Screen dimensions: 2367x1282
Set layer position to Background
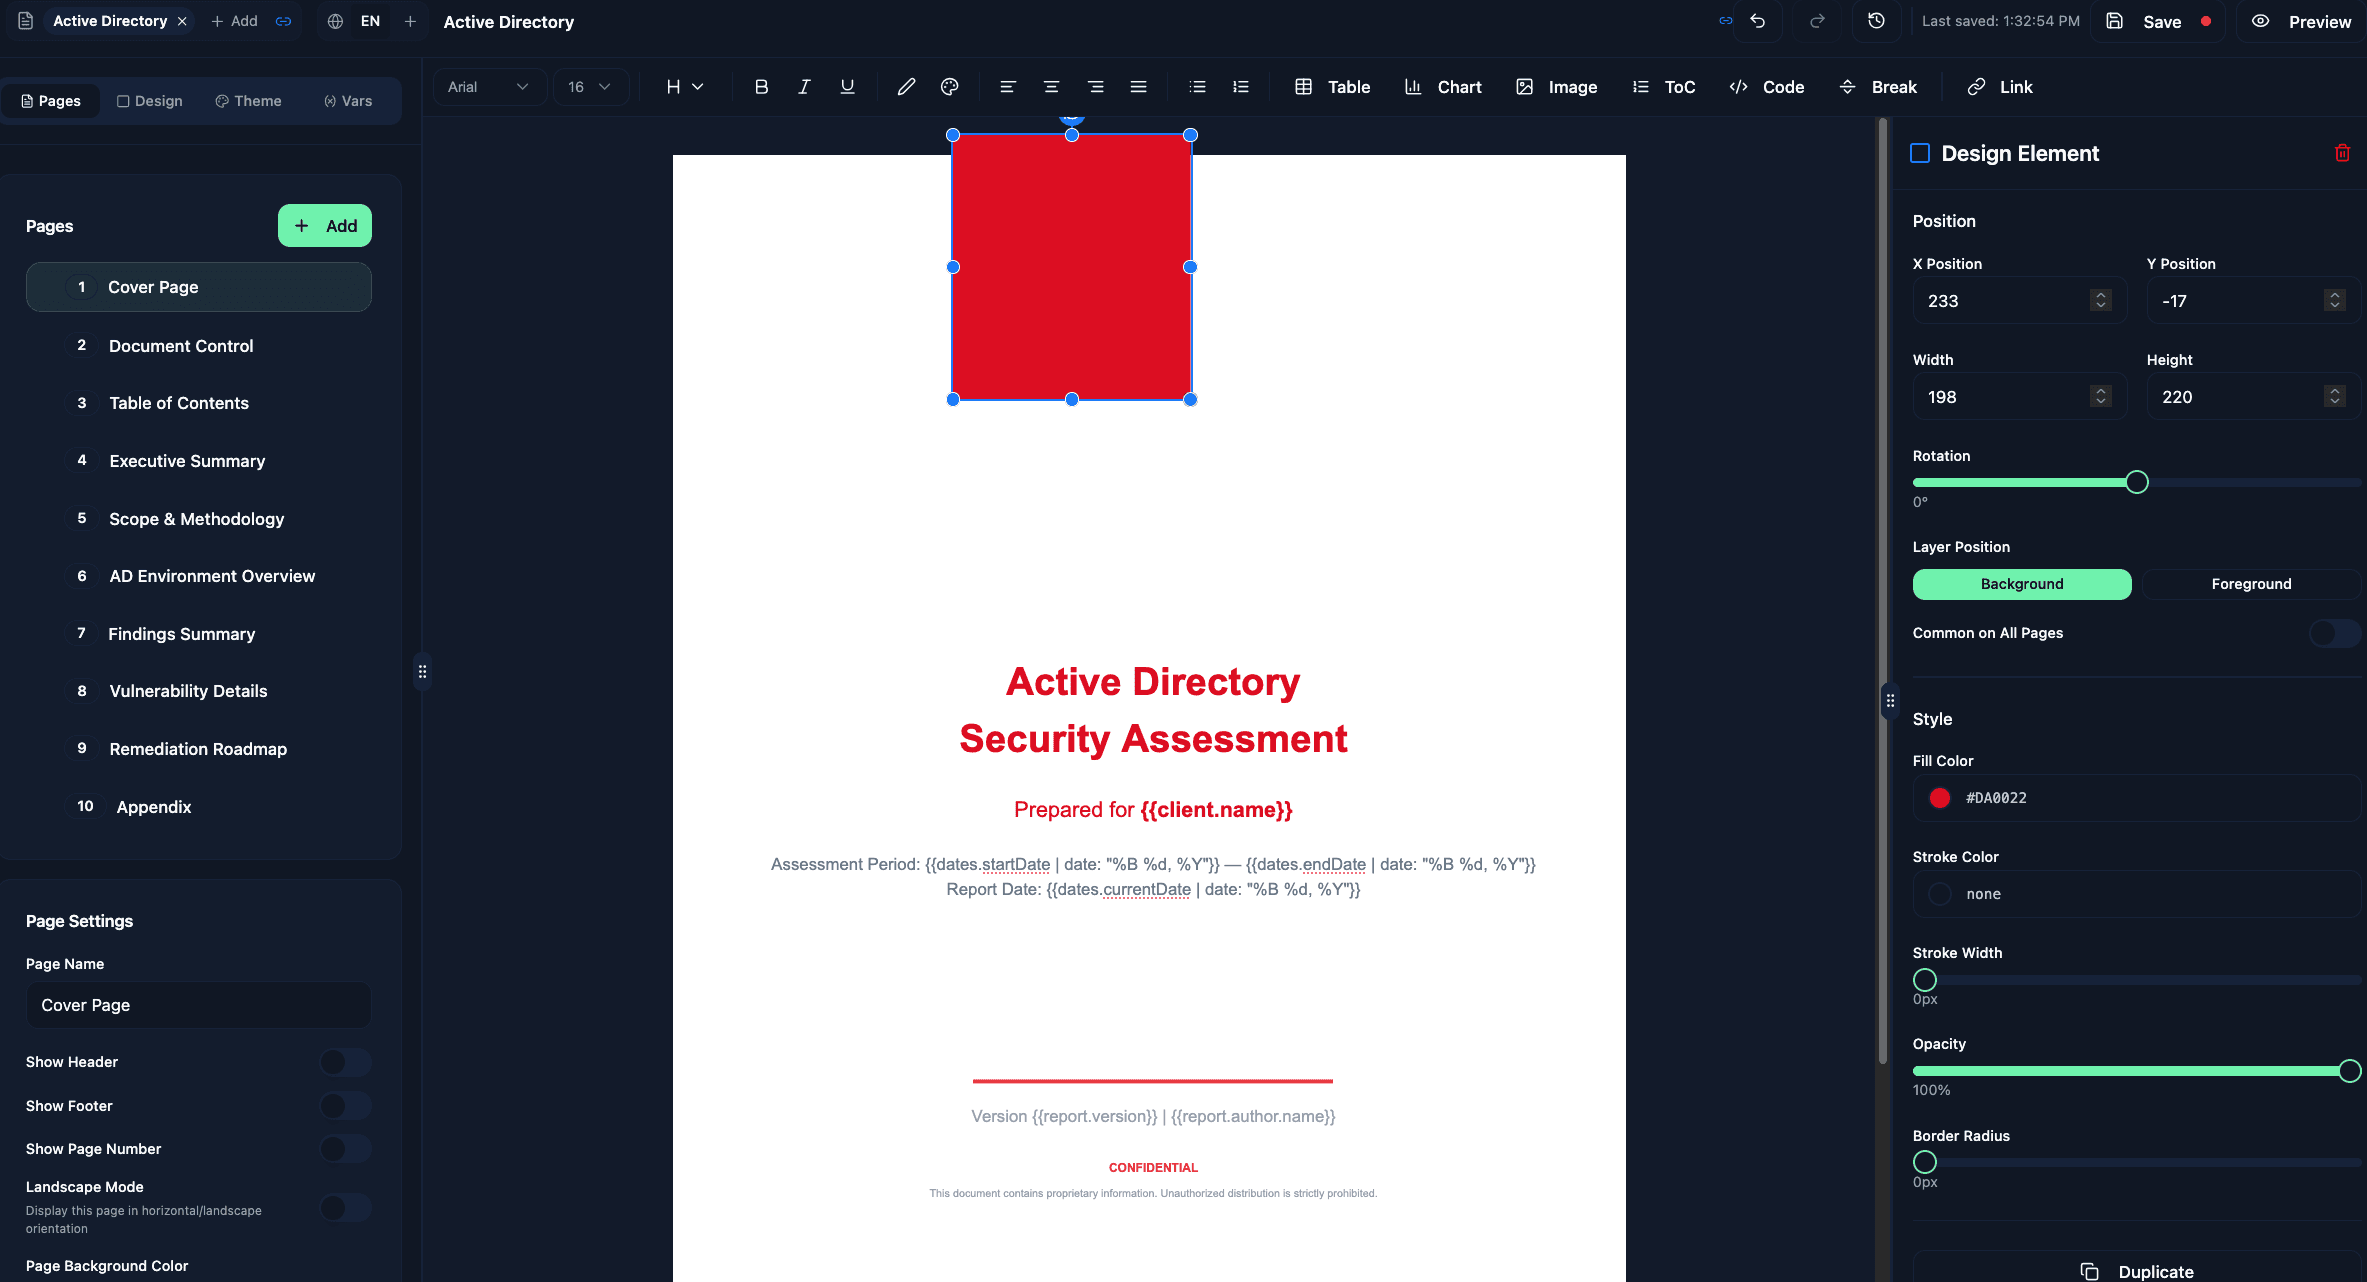(2021, 584)
